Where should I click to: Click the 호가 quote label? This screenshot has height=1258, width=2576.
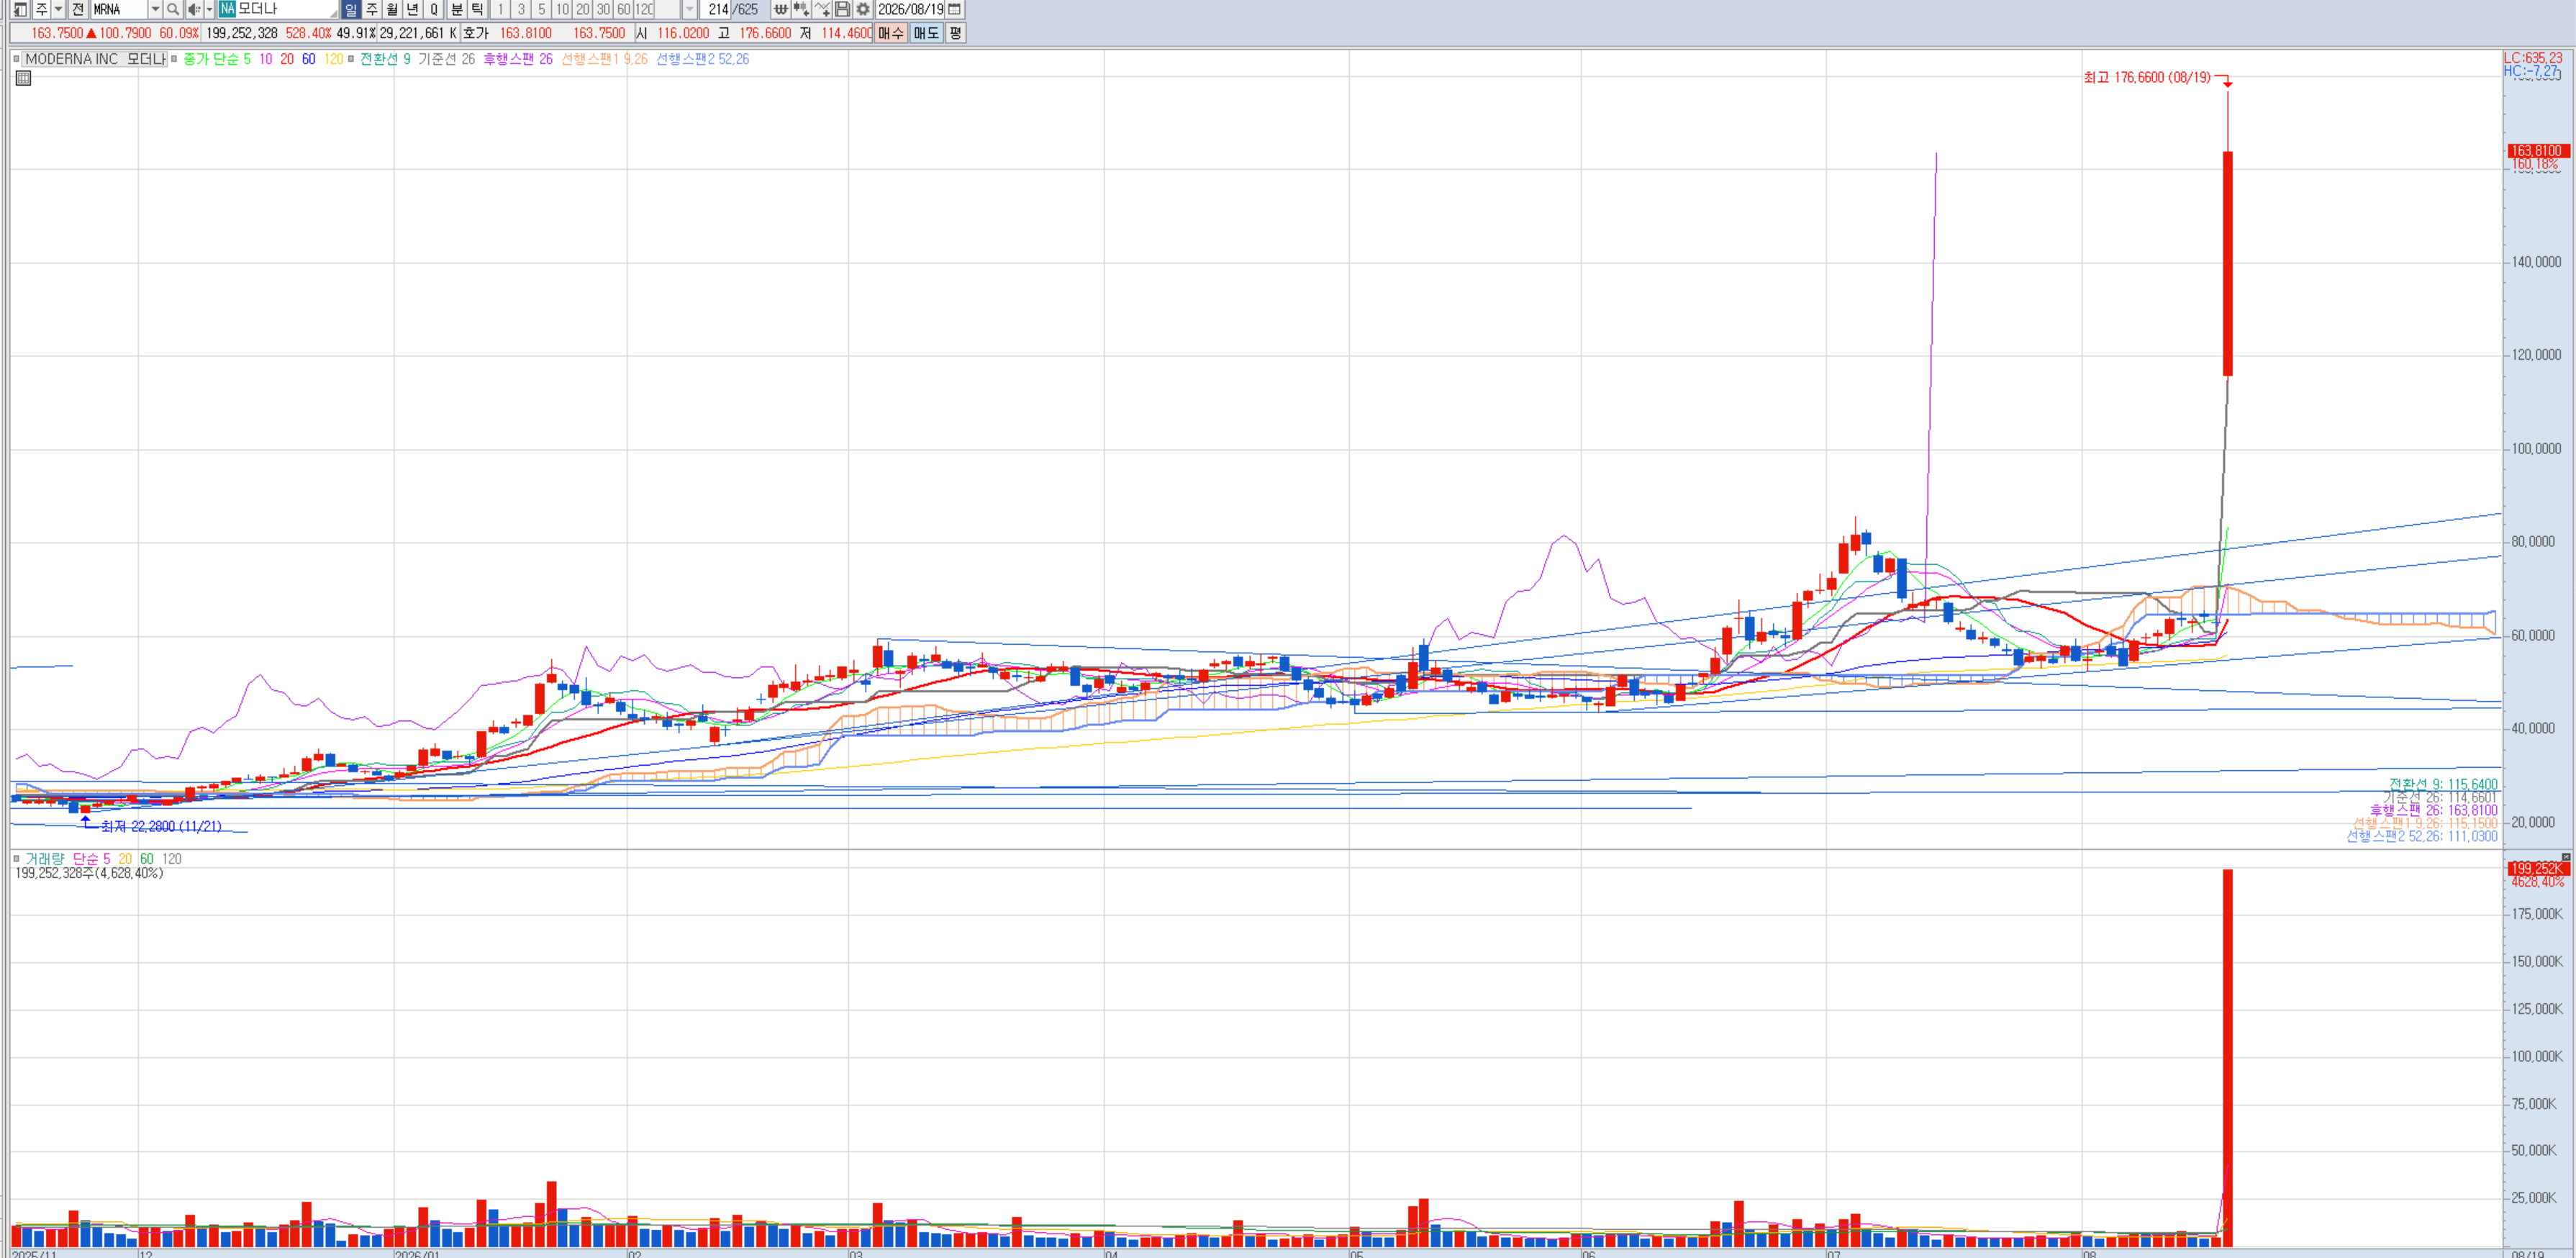476,33
